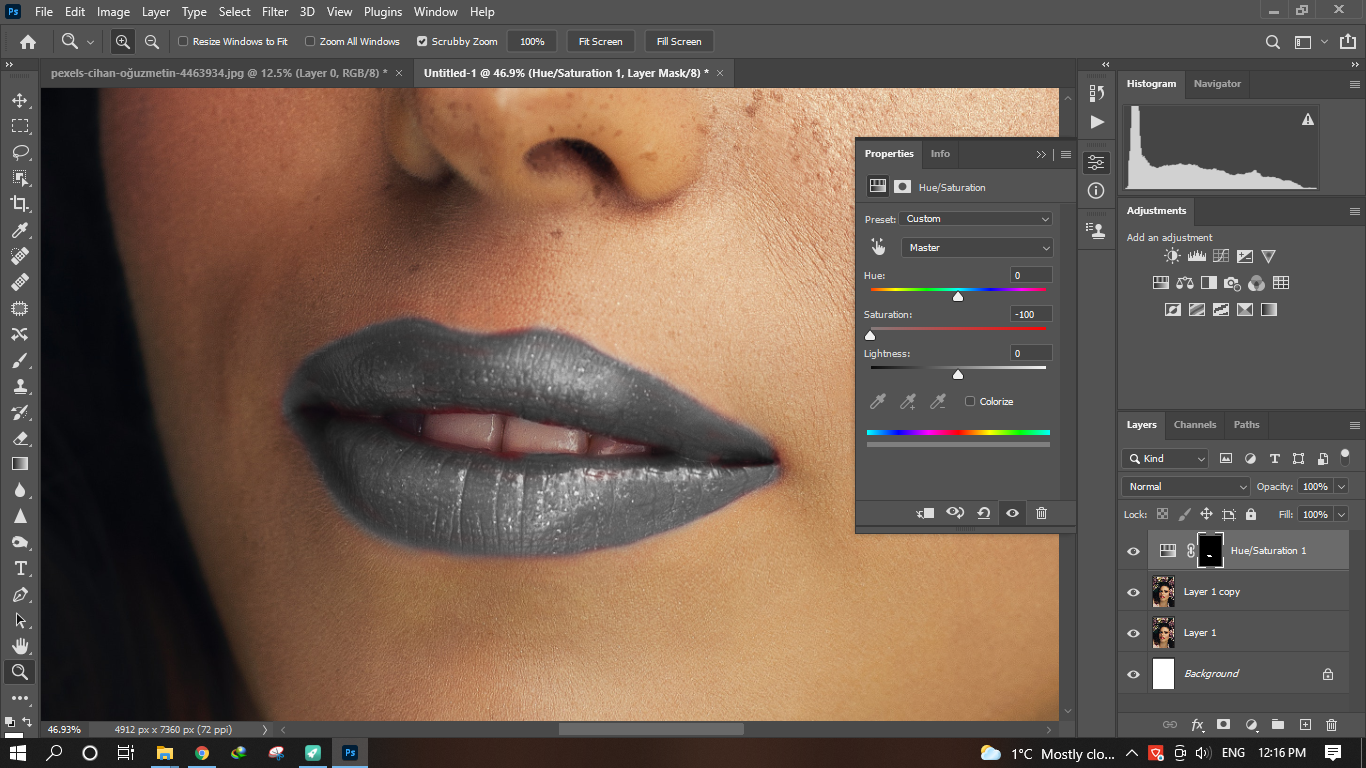Click the Saturation slider handle

click(x=870, y=336)
